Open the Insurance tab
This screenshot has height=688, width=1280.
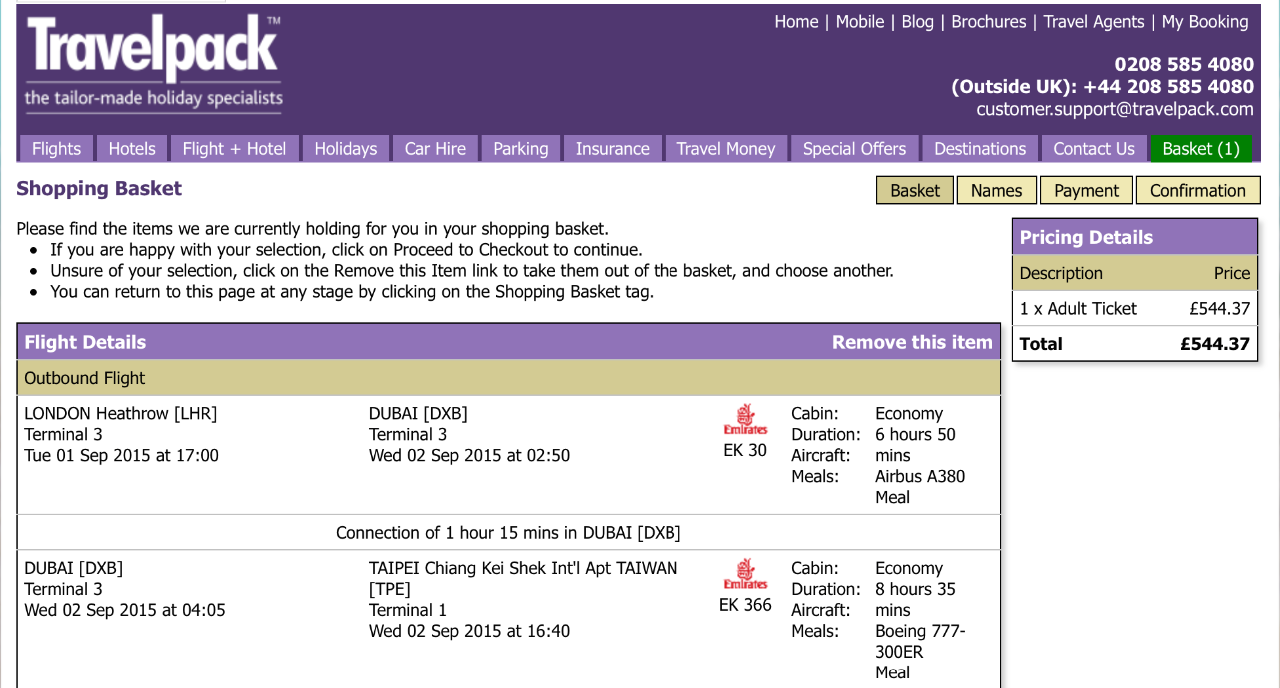[x=613, y=148]
